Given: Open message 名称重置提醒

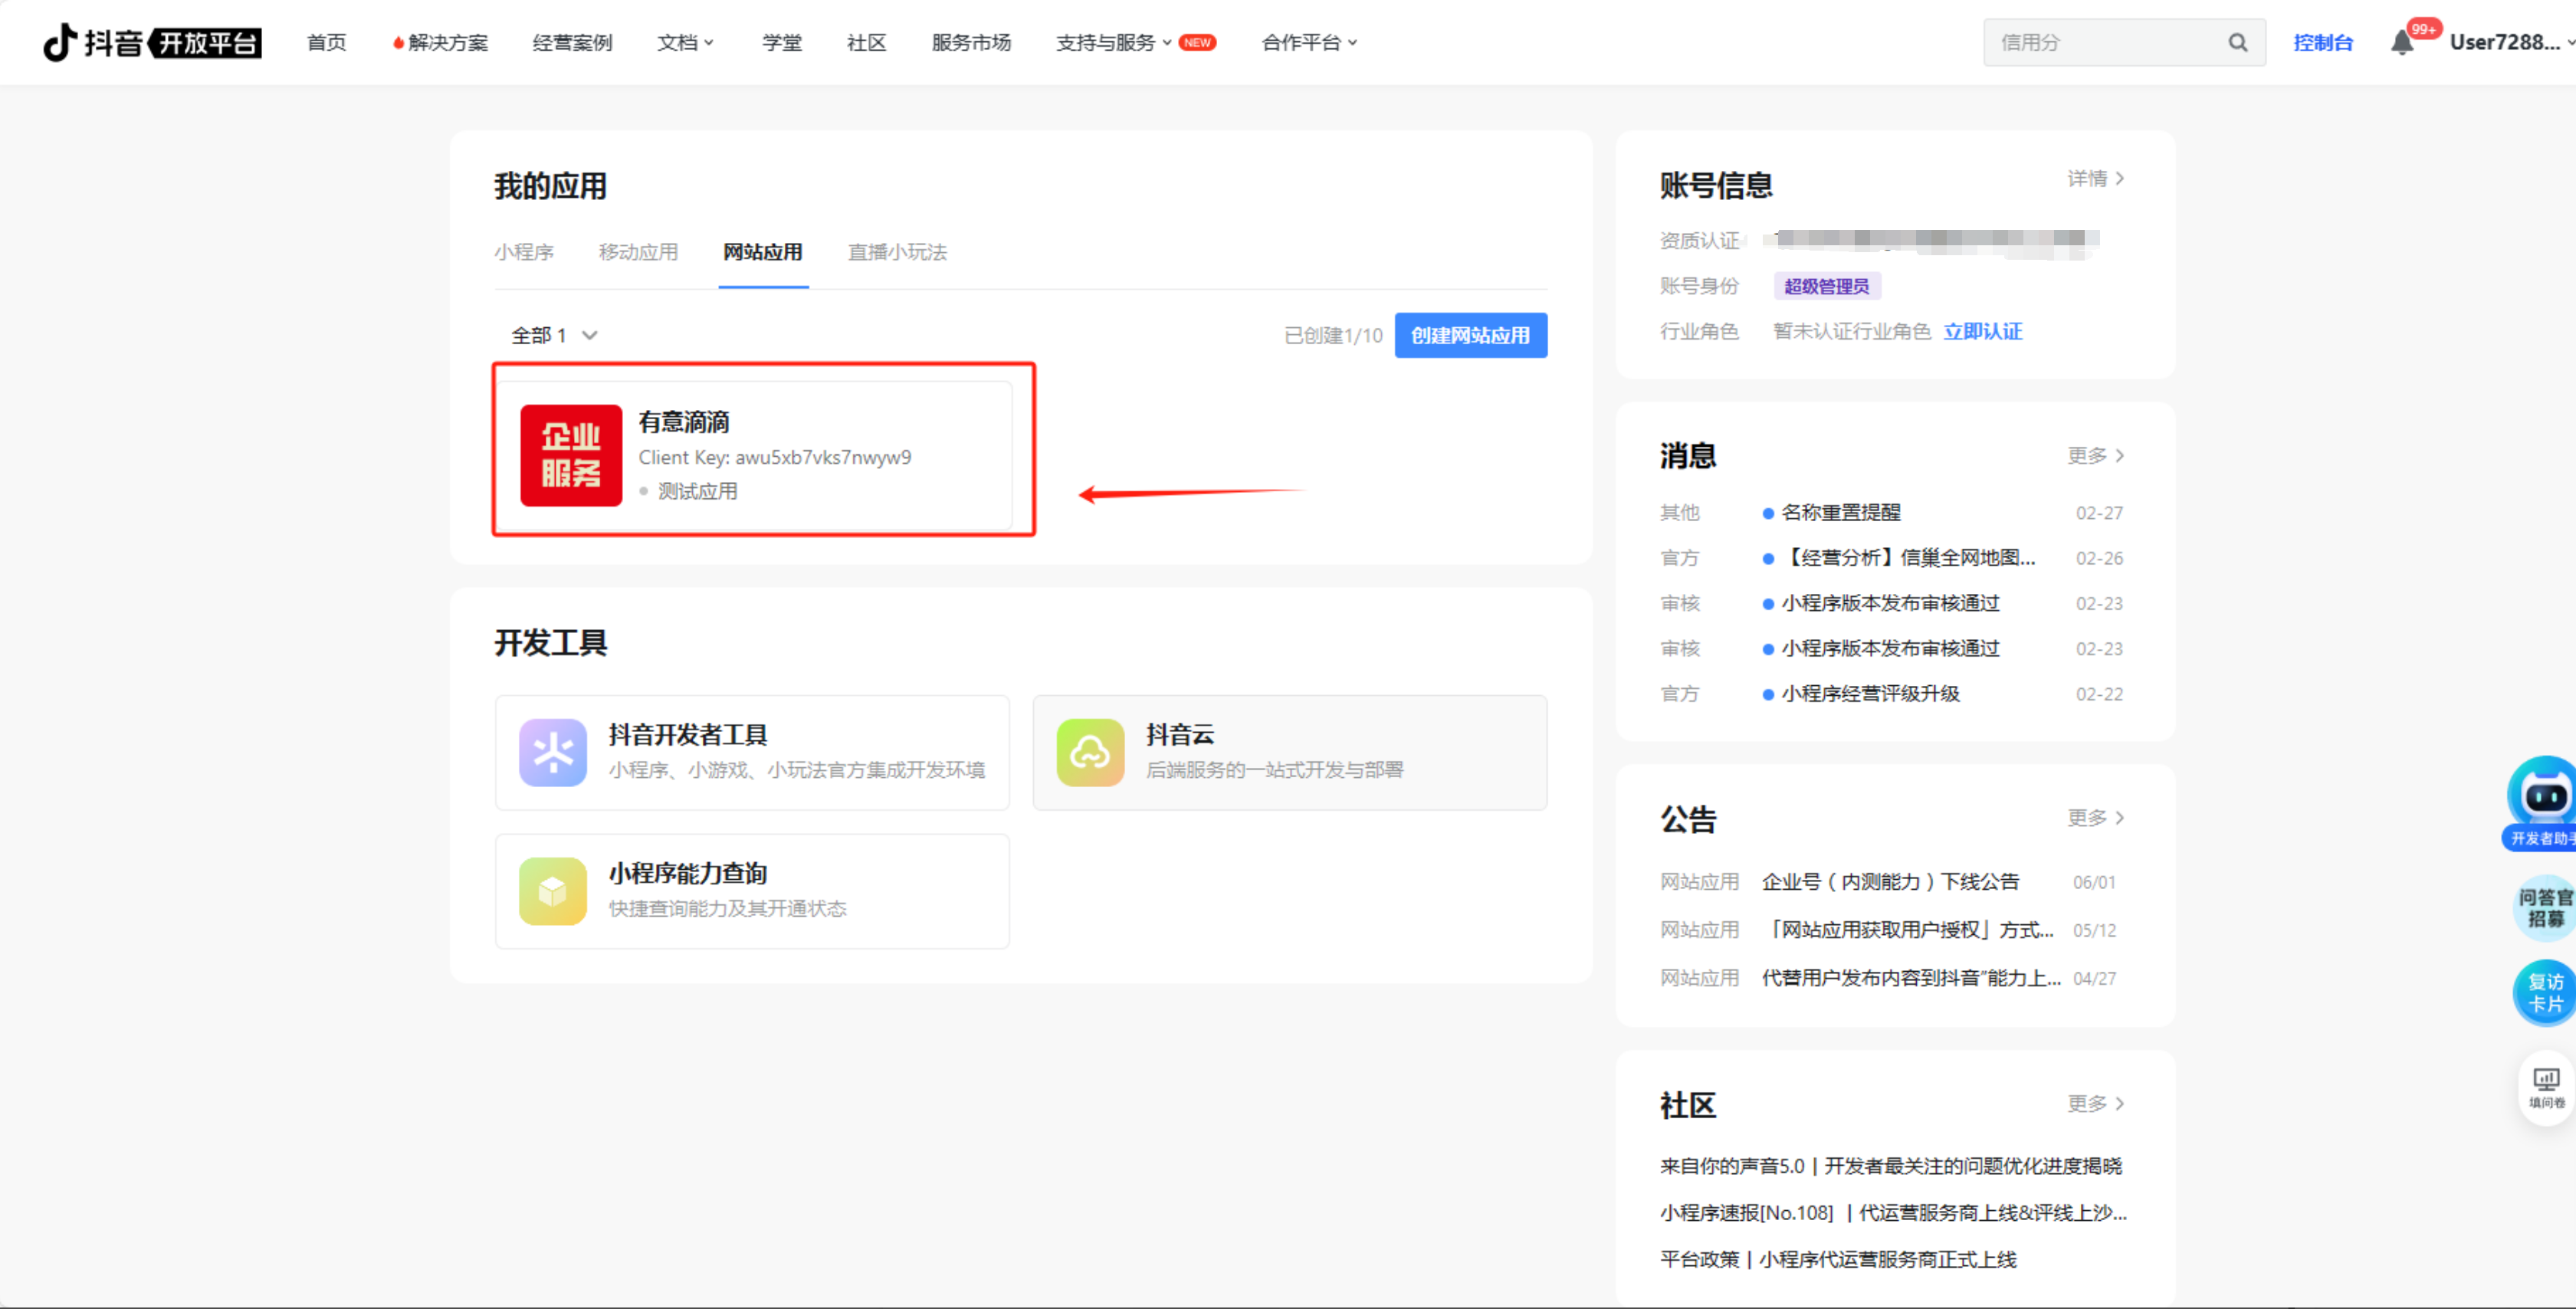Looking at the screenshot, I should tap(1840, 512).
